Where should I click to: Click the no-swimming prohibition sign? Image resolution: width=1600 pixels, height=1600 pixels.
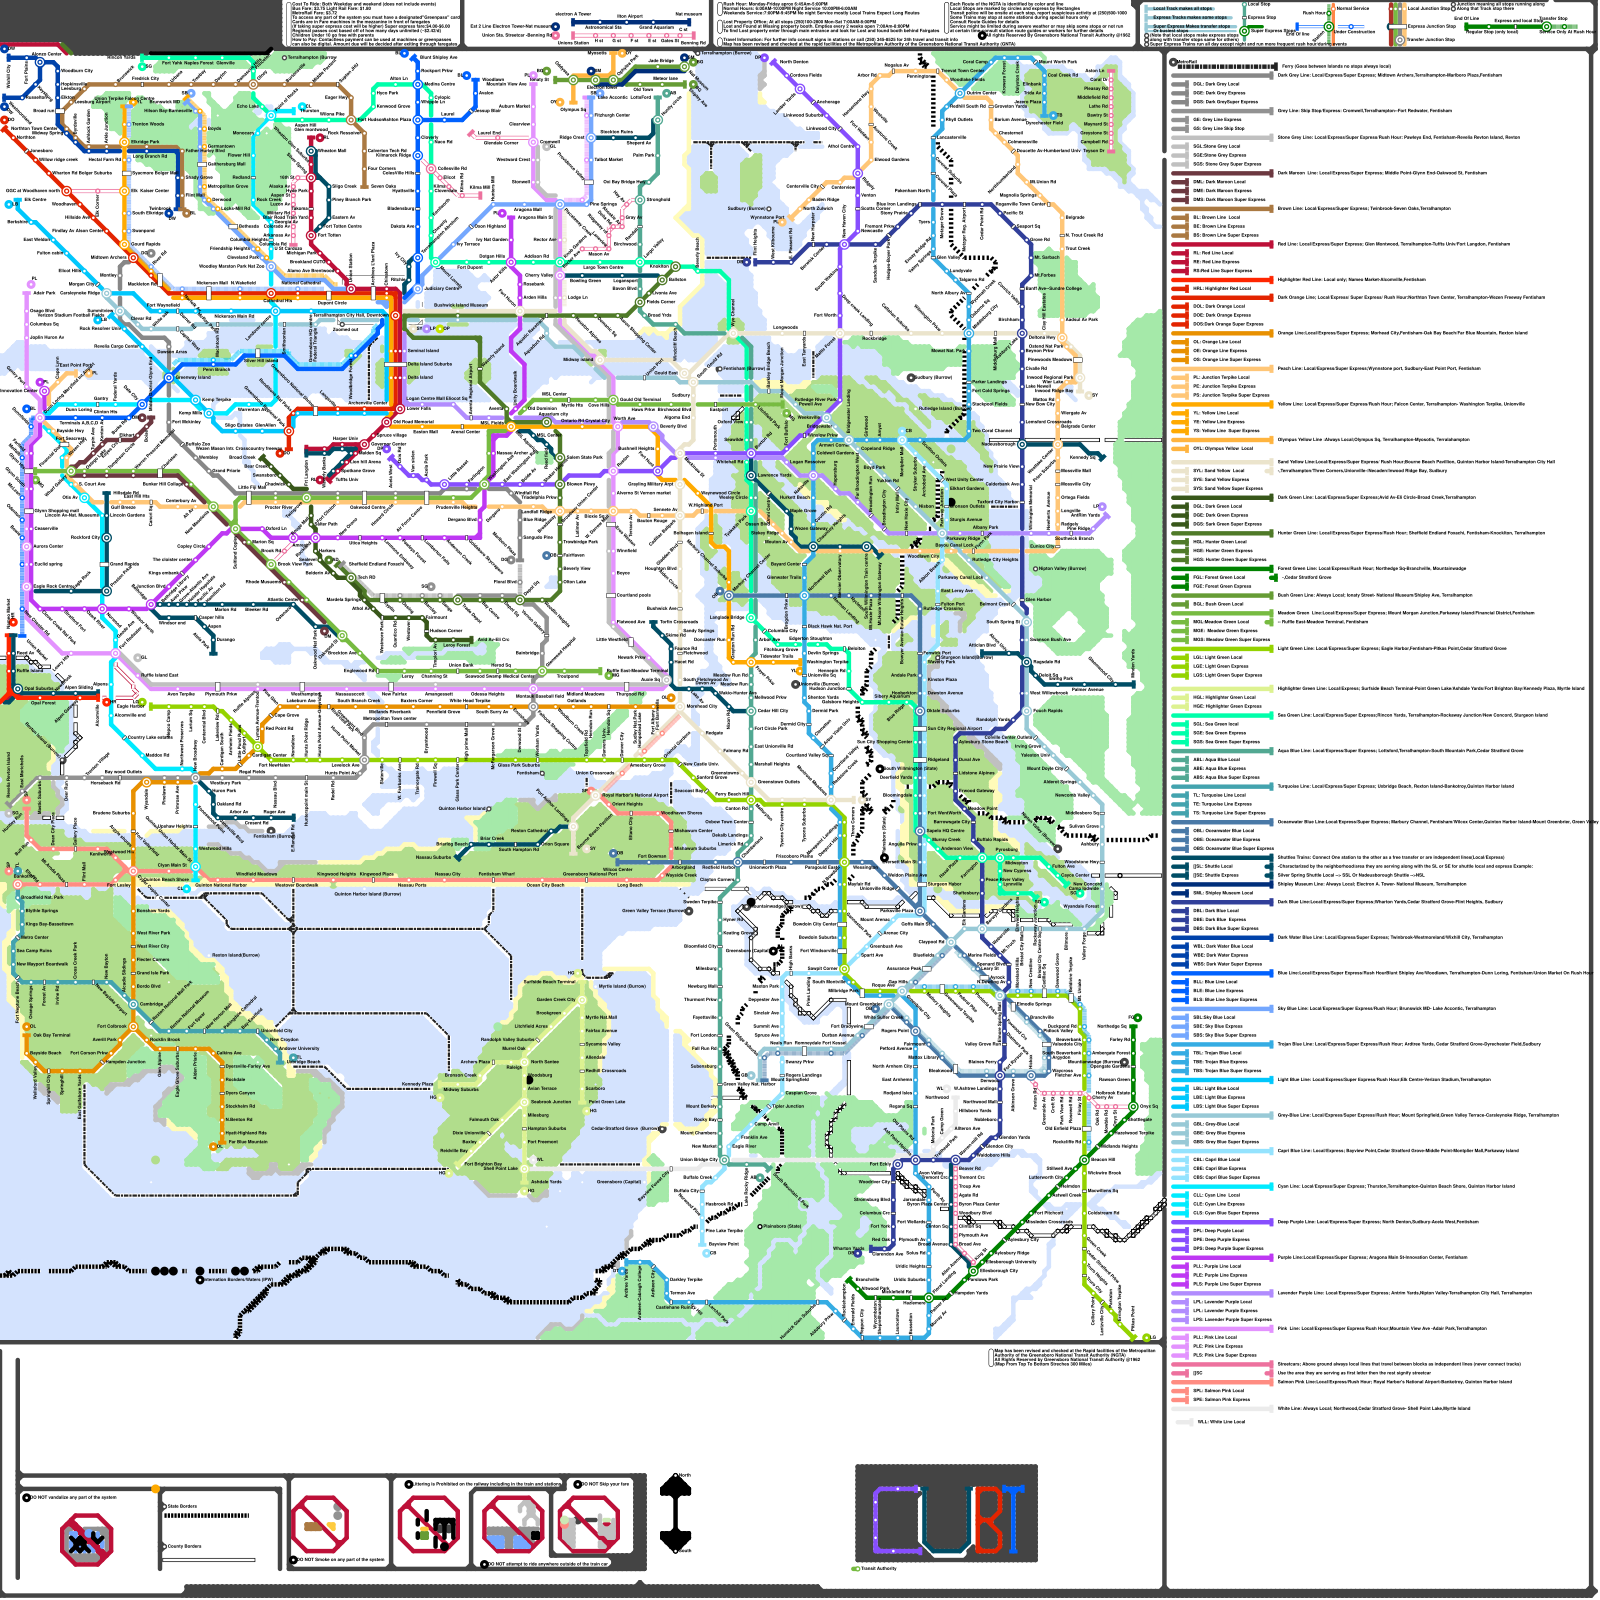click(87, 1540)
